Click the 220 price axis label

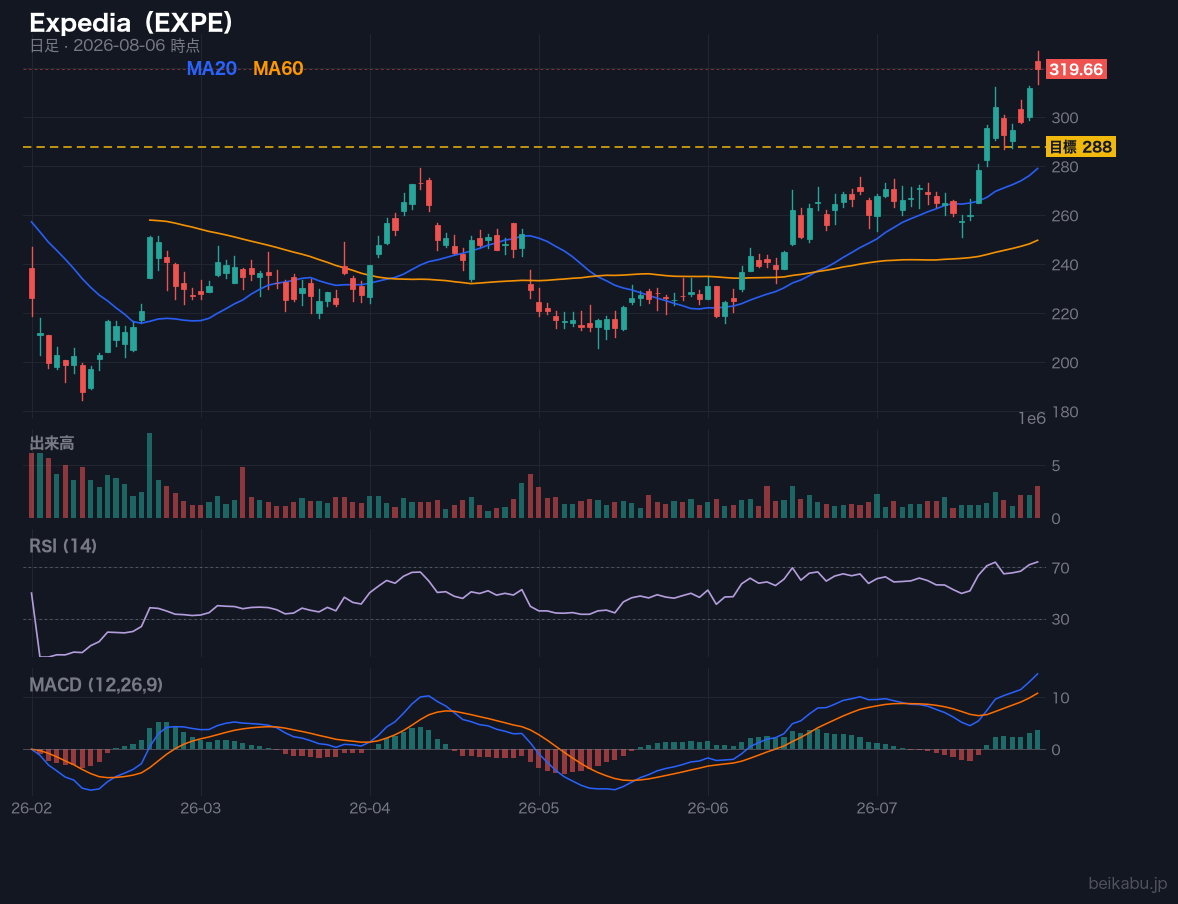1065,314
